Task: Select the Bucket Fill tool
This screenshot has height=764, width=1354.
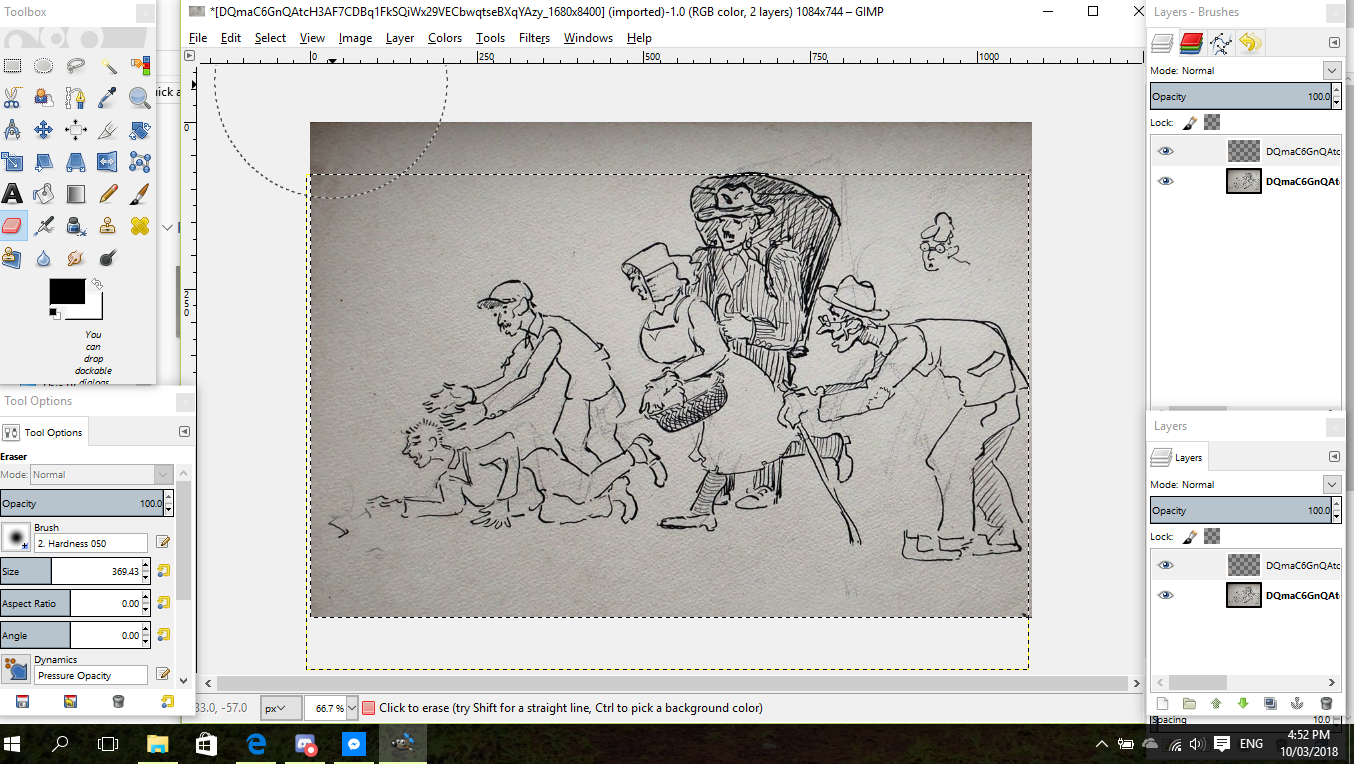Action: (44, 194)
